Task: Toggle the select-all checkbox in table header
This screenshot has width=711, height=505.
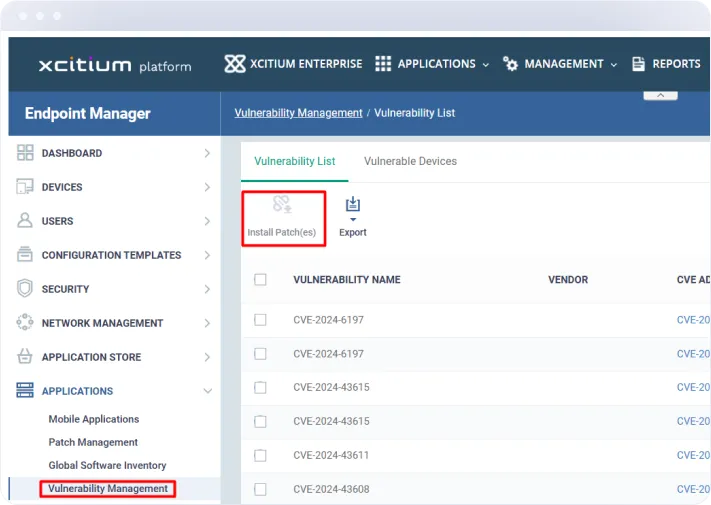Action: 260,280
